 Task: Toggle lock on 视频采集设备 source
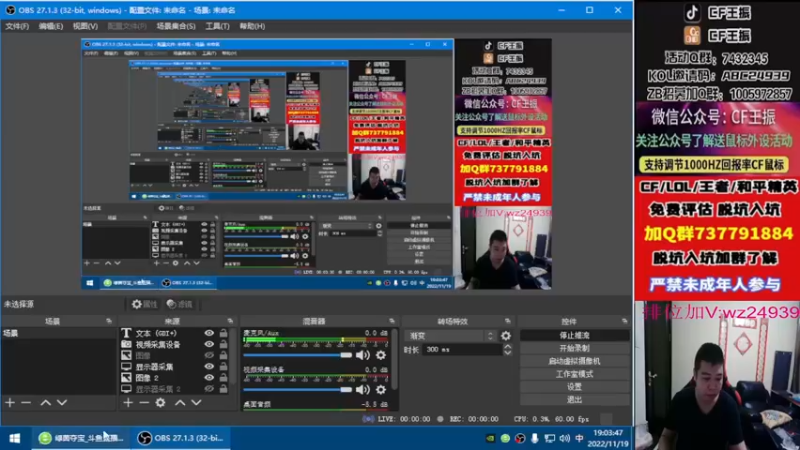[223, 344]
